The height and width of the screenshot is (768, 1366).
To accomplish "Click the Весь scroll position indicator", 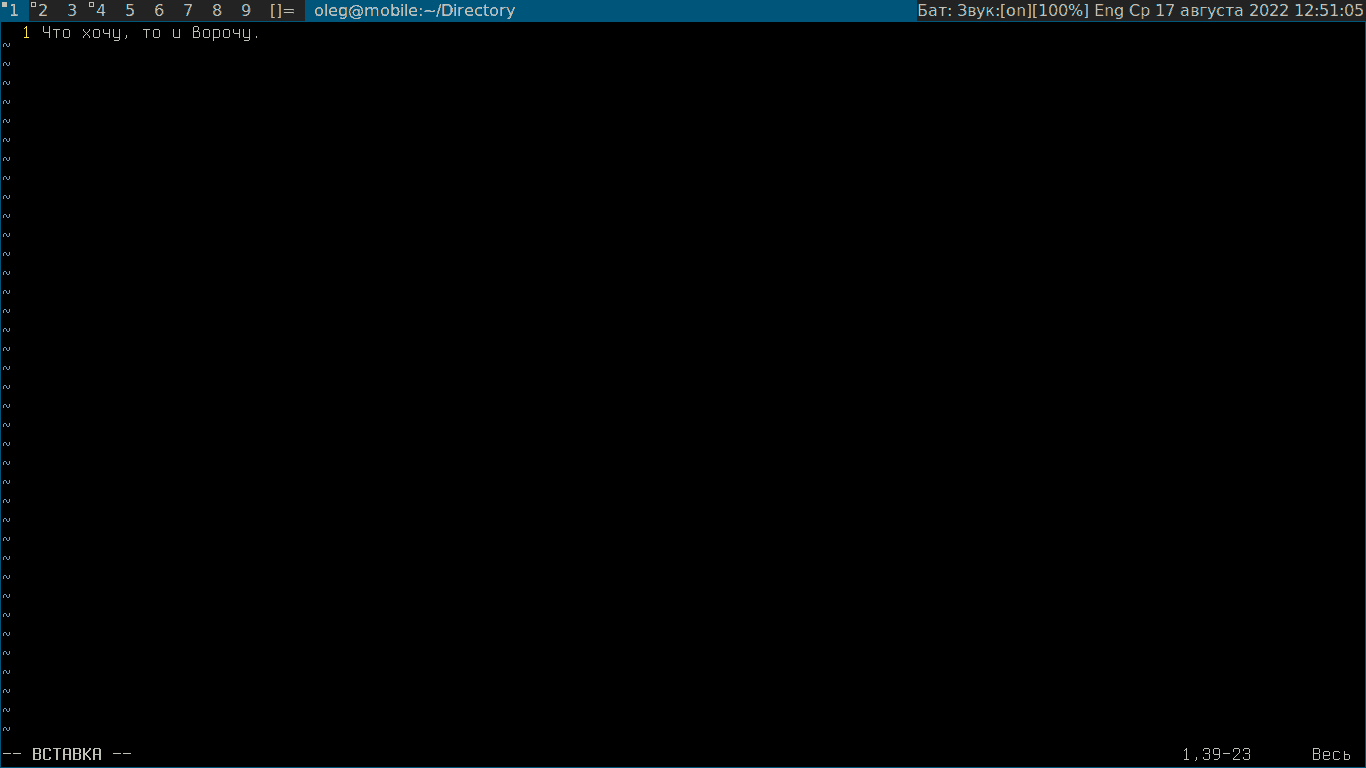I will (x=1331, y=754).
